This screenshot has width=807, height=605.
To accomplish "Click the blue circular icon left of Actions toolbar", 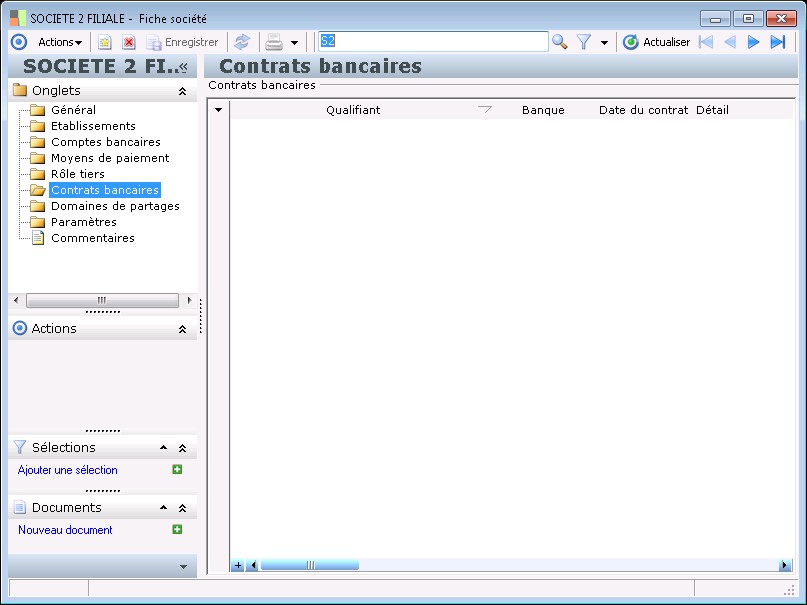I will click(19, 42).
